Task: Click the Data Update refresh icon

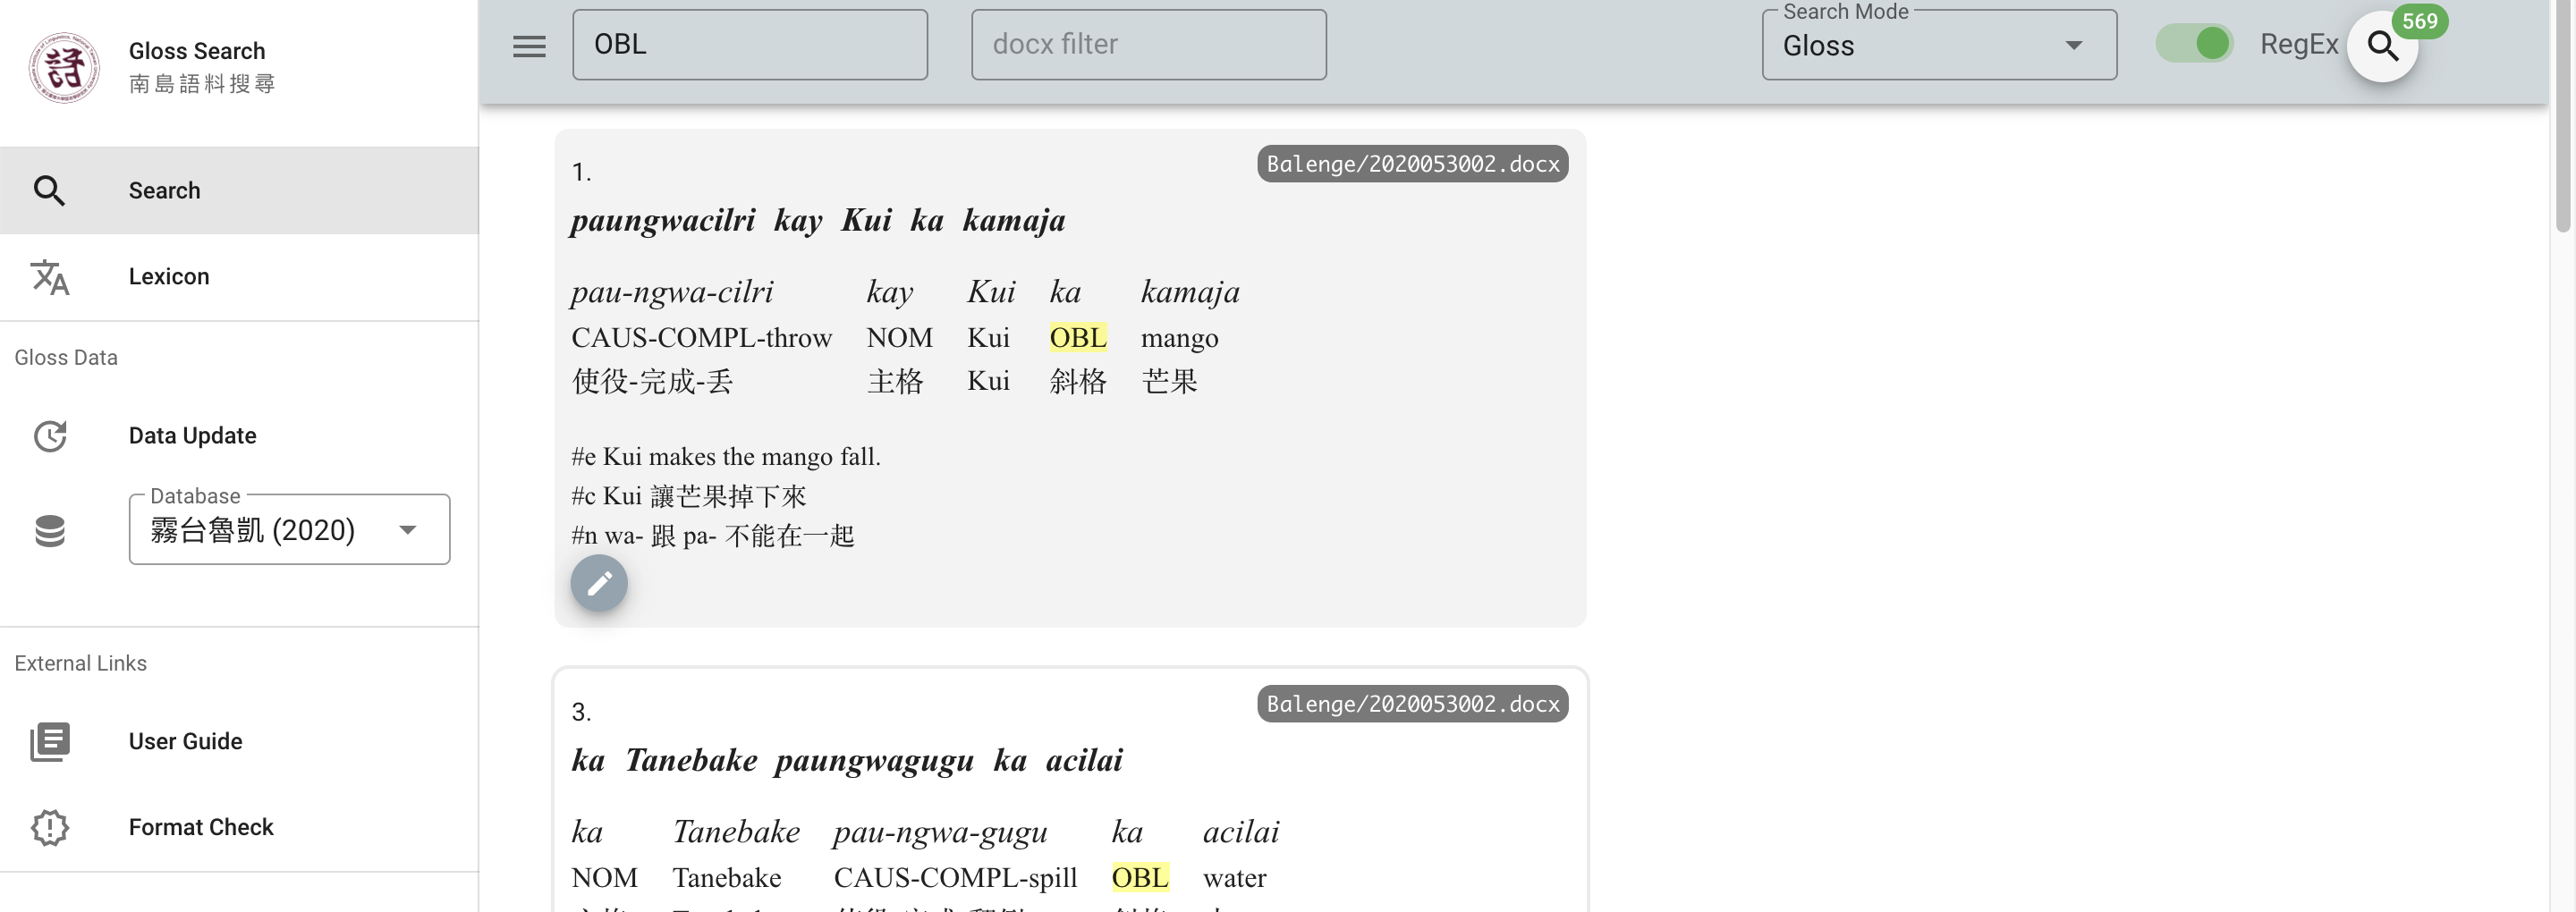Action: click(50, 436)
